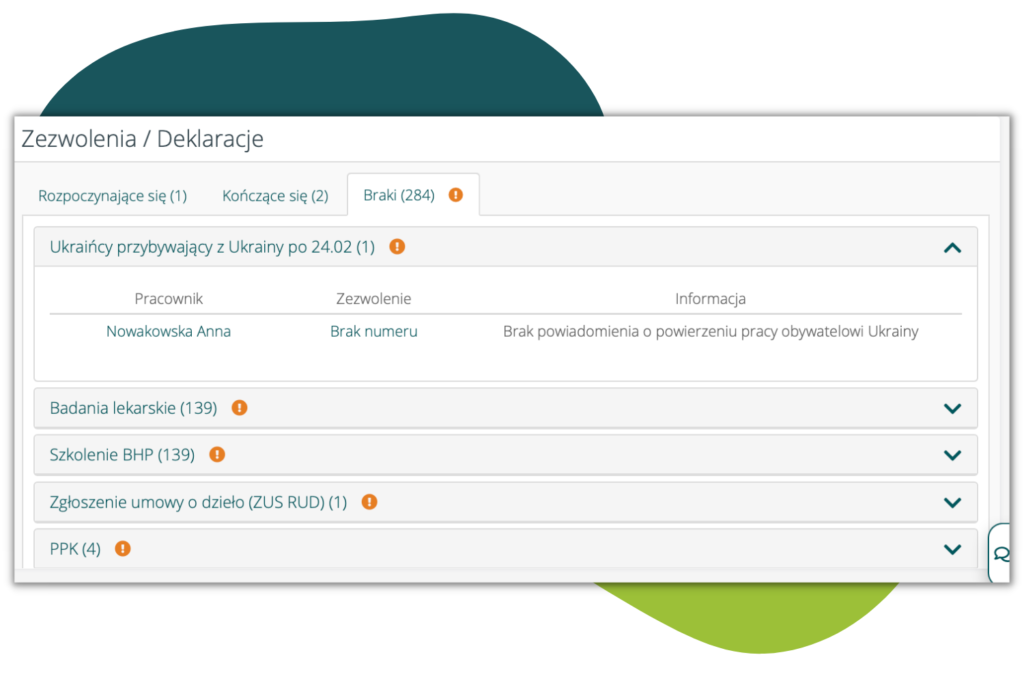Click the Badania lekarskie (139) header title
This screenshot has width=1024, height=683.
point(133,408)
